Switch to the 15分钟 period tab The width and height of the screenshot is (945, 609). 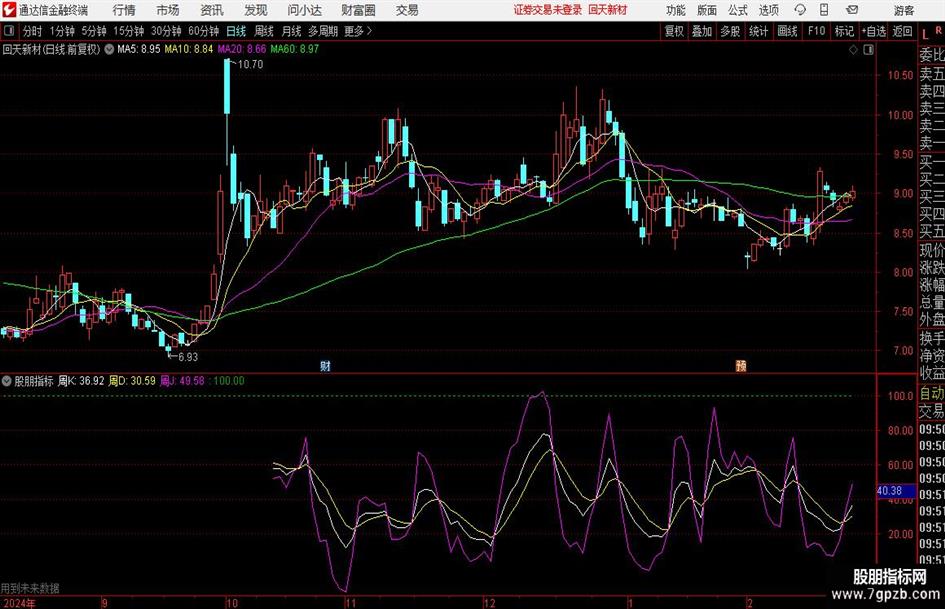(128, 31)
